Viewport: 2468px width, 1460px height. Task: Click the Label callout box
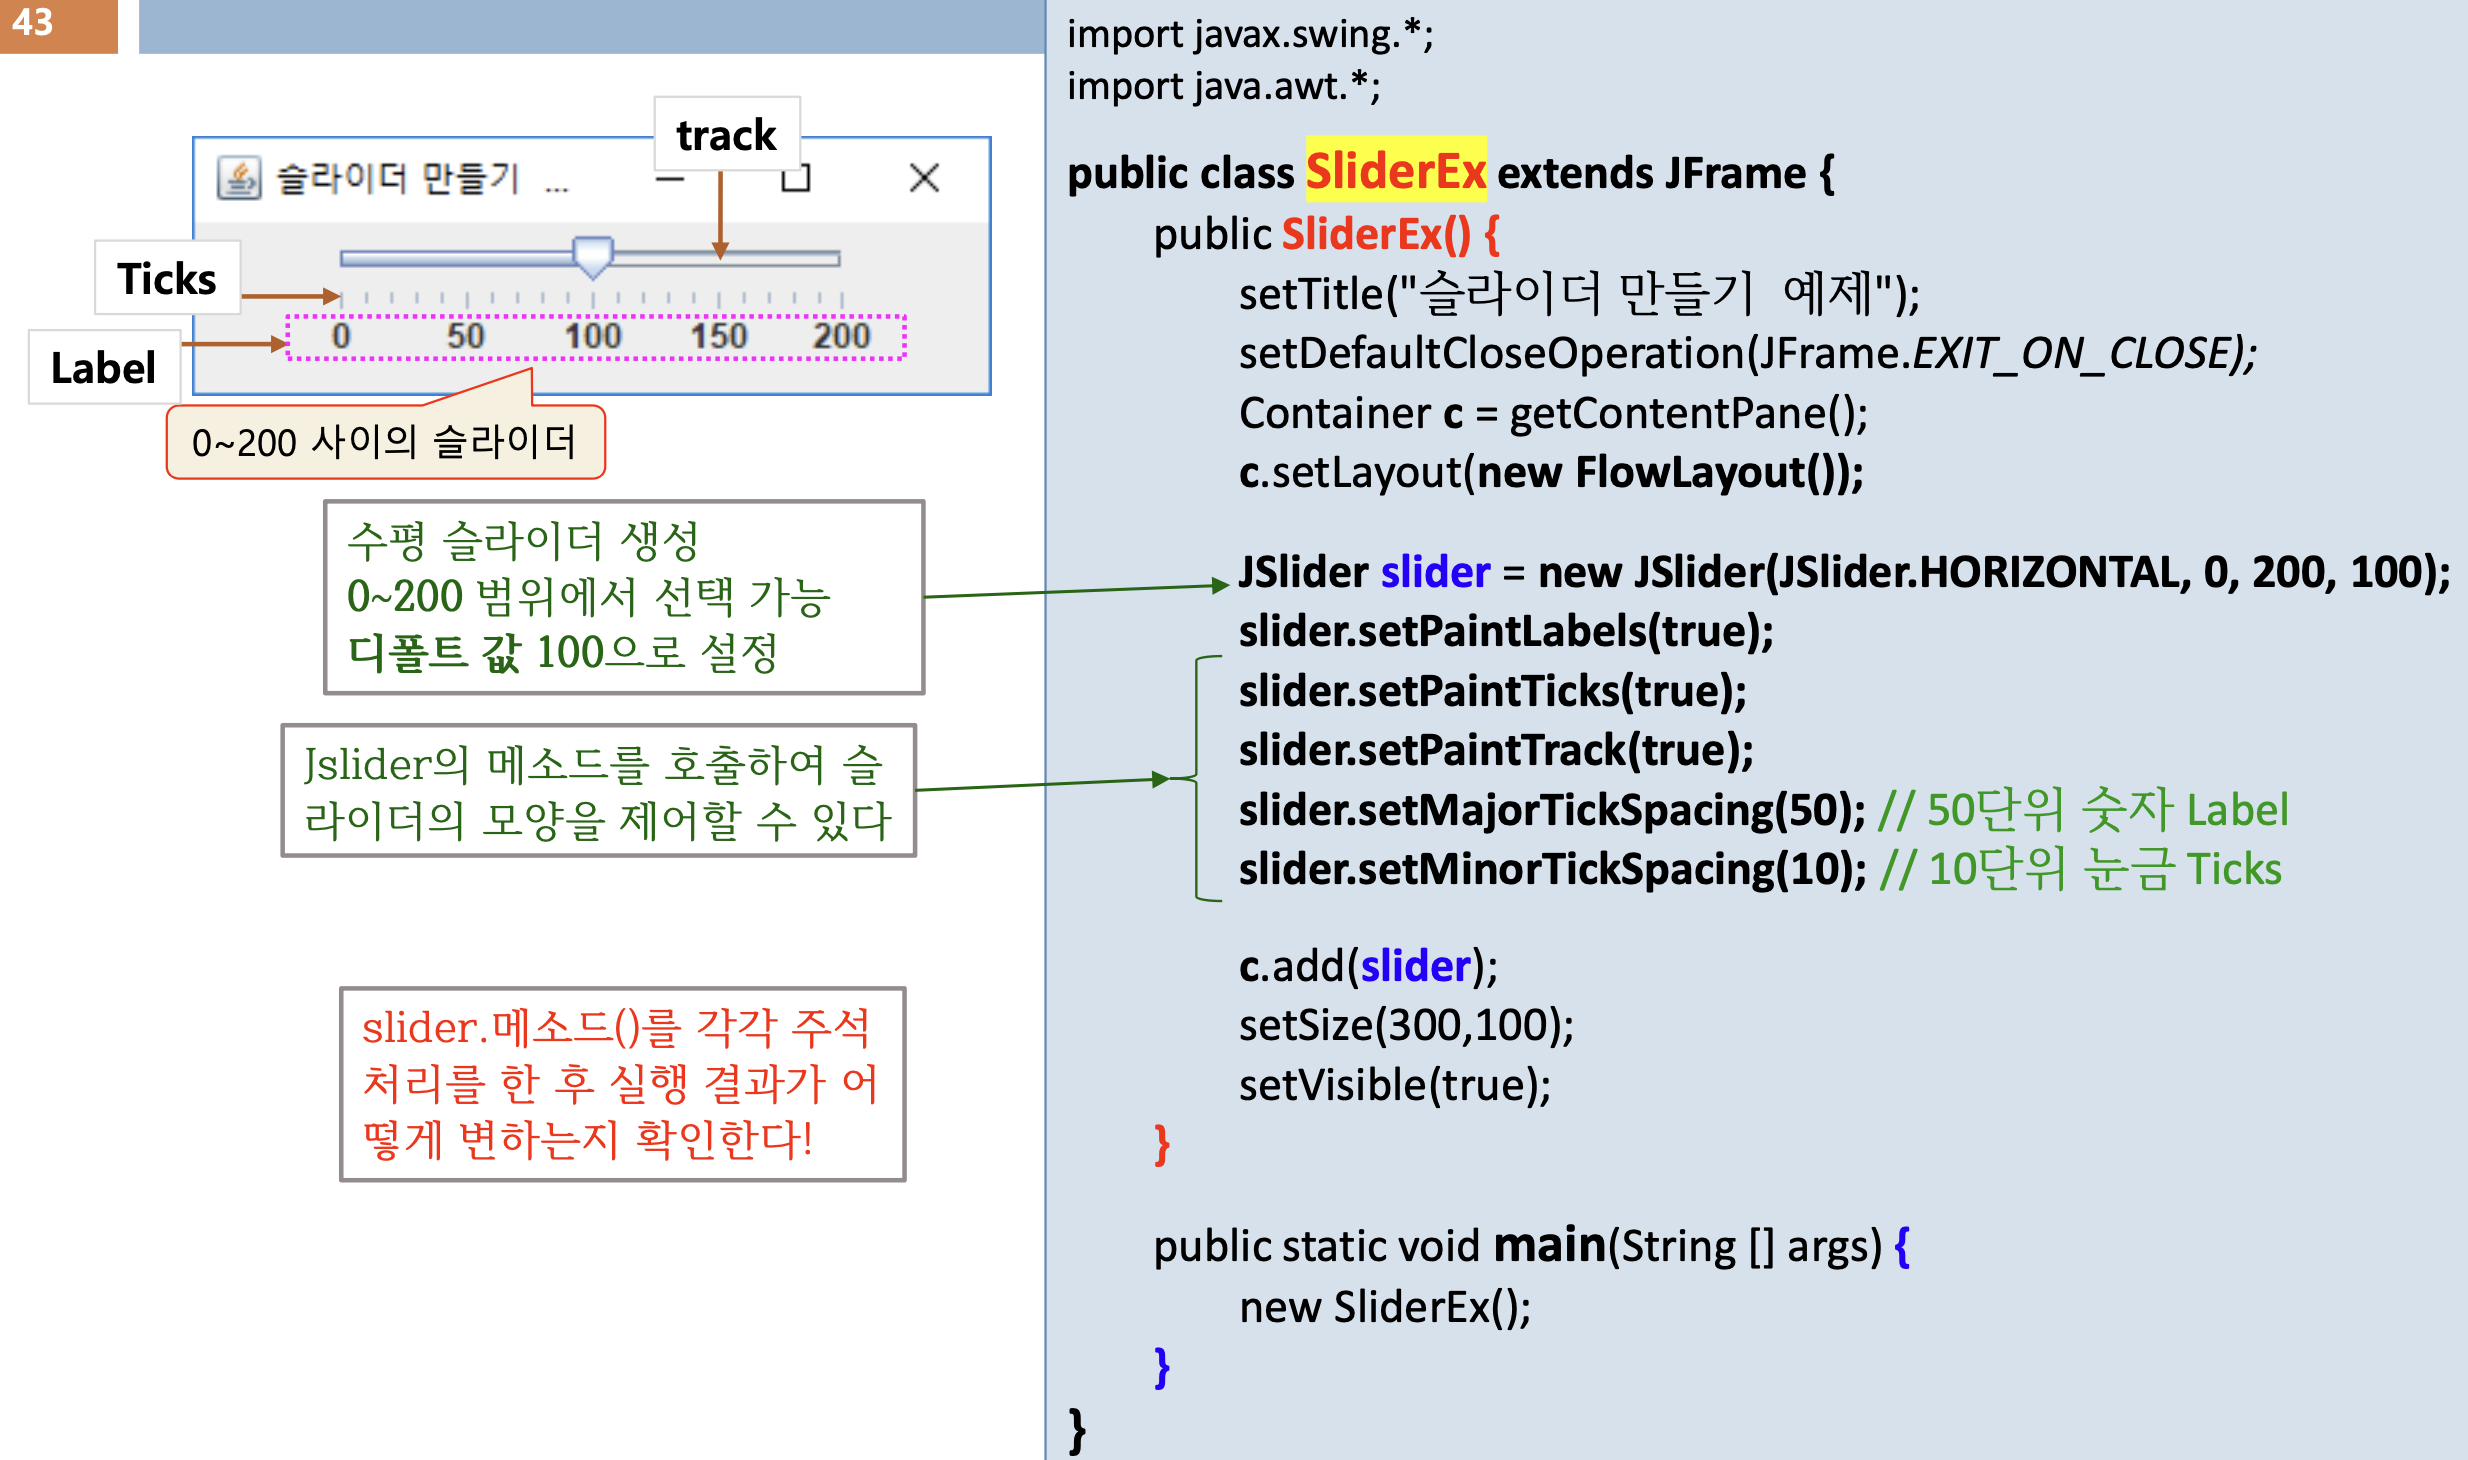[104, 367]
